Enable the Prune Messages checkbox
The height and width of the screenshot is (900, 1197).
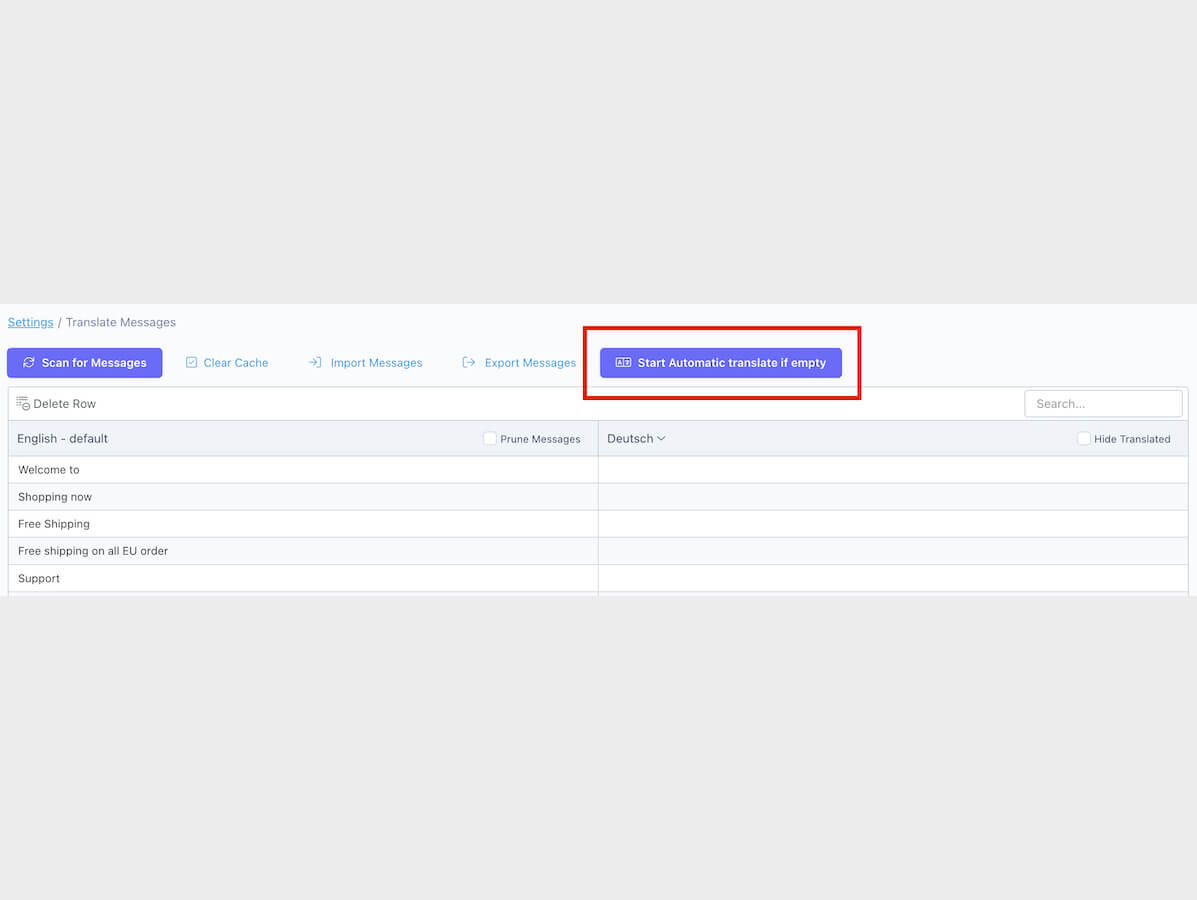click(490, 438)
